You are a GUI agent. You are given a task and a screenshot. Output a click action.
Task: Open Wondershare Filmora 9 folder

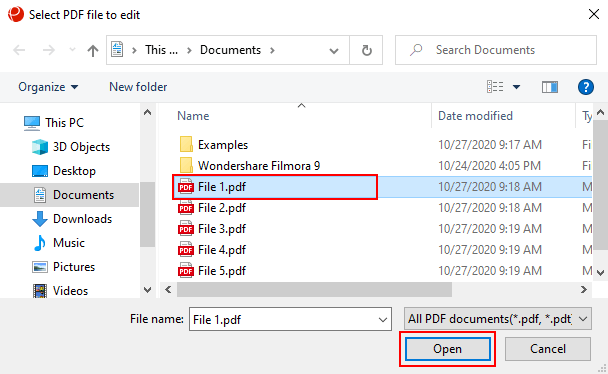click(259, 166)
